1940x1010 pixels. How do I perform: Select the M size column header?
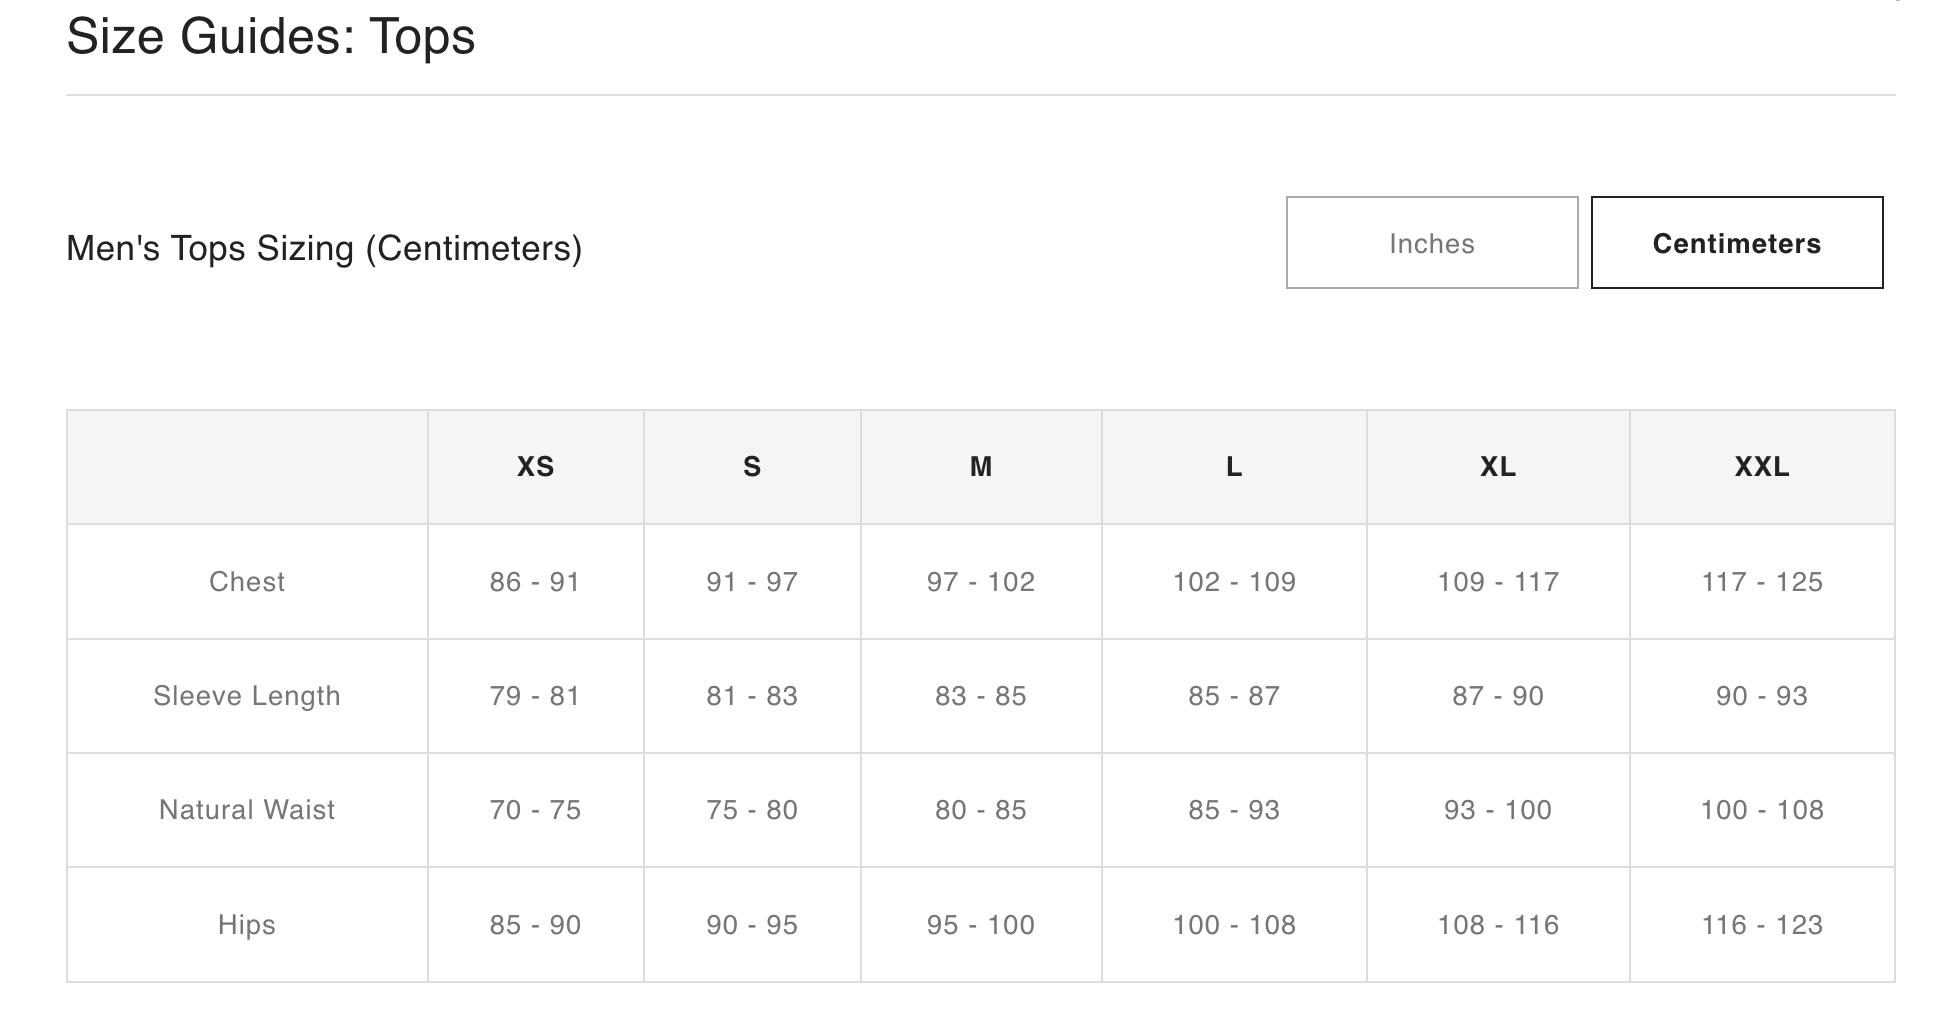[981, 467]
